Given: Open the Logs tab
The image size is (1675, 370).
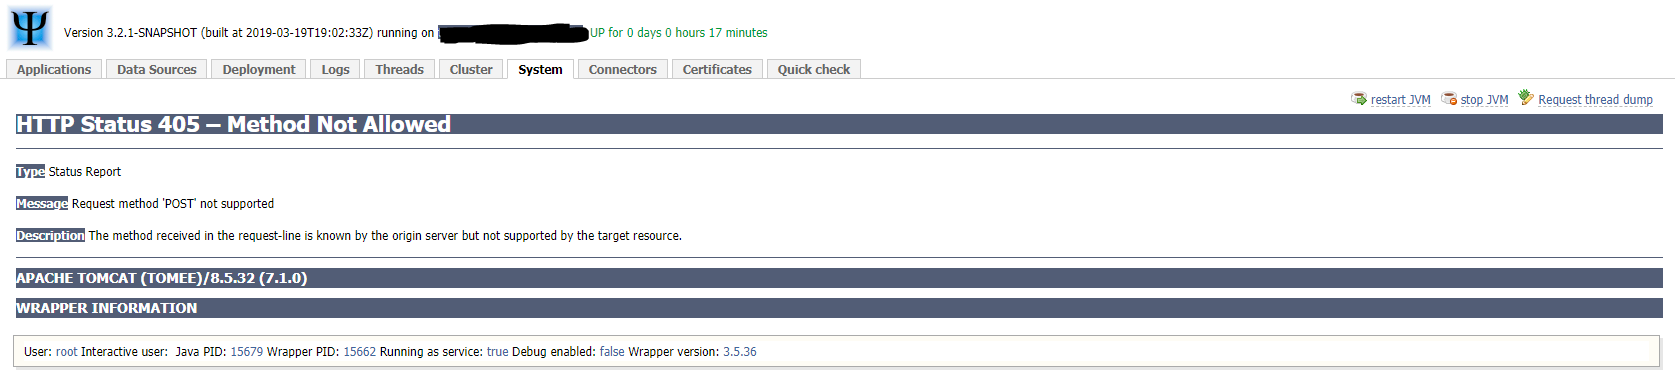Looking at the screenshot, I should tap(336, 69).
